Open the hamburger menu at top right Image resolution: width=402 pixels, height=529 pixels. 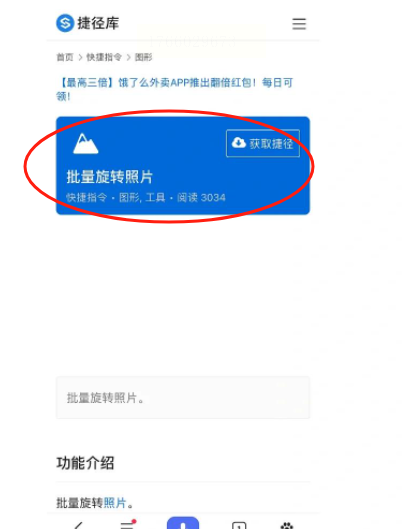299,24
